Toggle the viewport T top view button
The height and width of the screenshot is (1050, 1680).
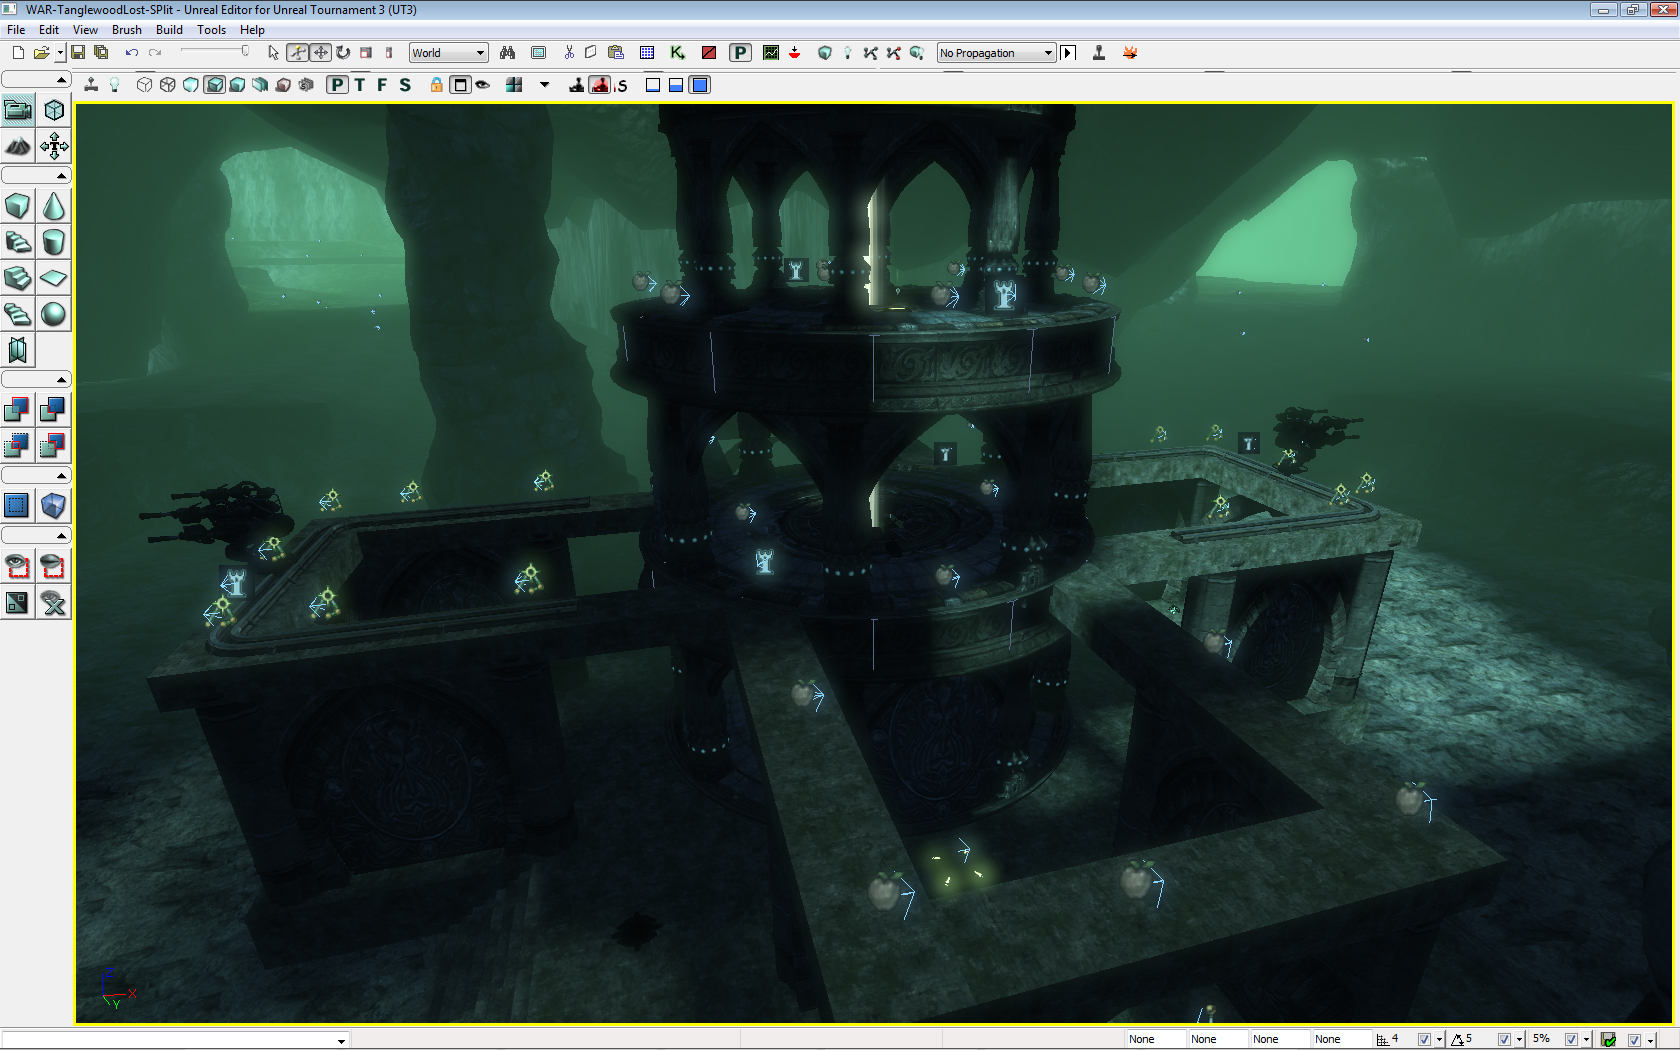click(x=360, y=85)
